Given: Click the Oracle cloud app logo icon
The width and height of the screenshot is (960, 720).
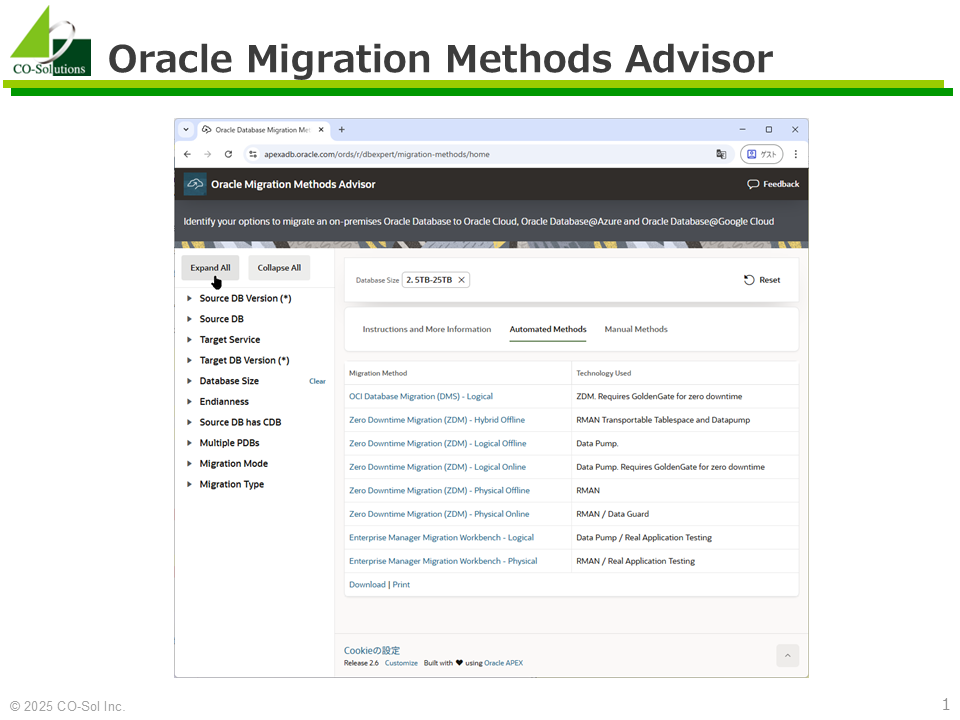Looking at the screenshot, I should coord(195,184).
